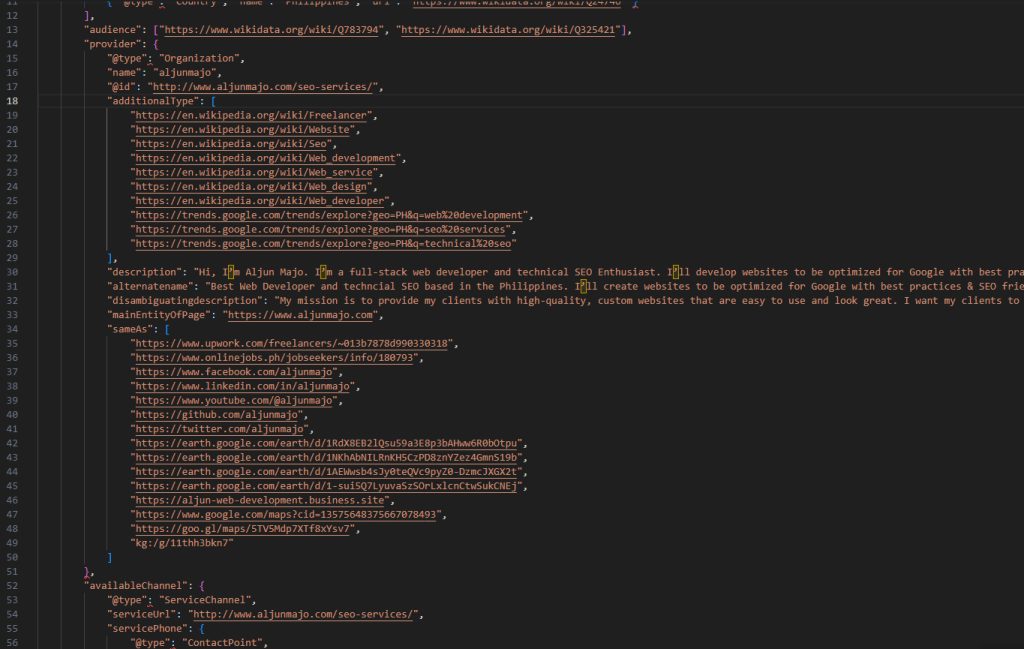This screenshot has width=1024, height=649.
Task: Select line number 14 in gutter
Action: (x=12, y=44)
